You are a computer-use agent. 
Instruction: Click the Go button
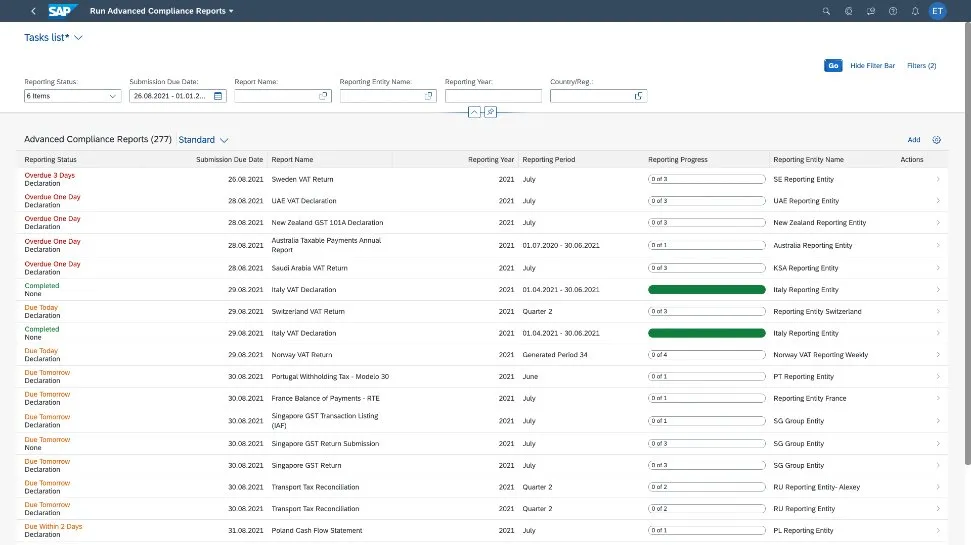click(832, 65)
